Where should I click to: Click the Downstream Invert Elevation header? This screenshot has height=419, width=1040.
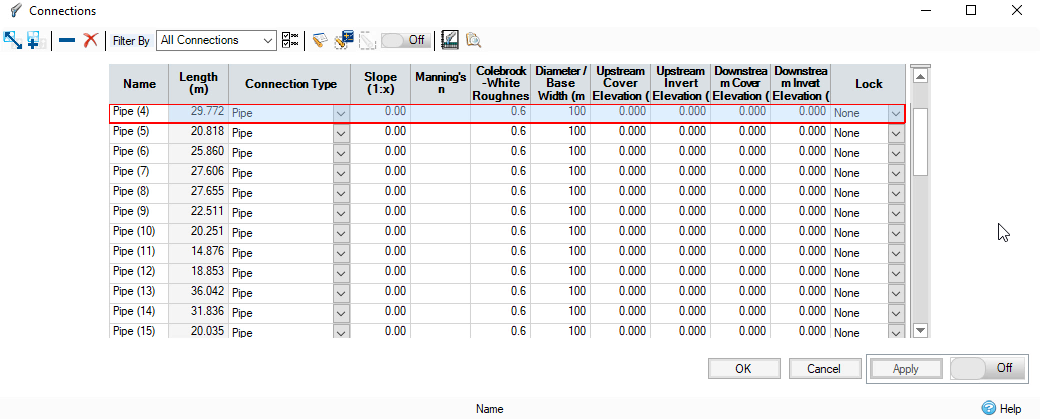pyautogui.click(x=801, y=84)
